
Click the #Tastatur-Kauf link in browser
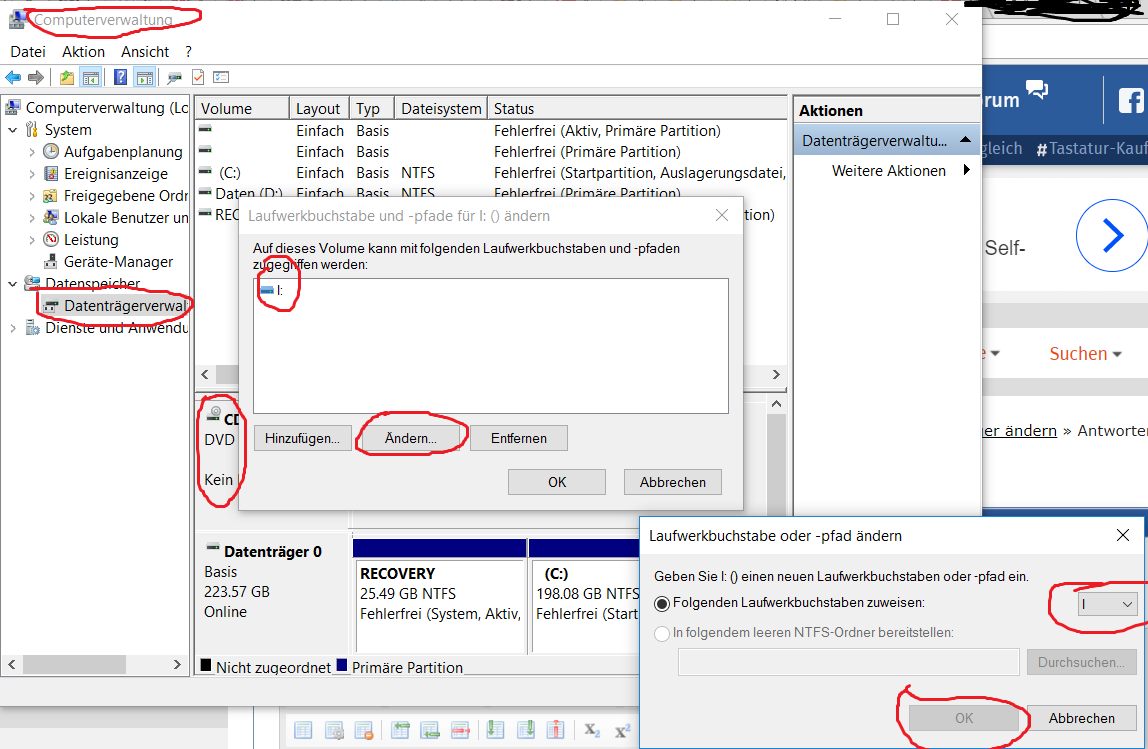pos(1092,149)
